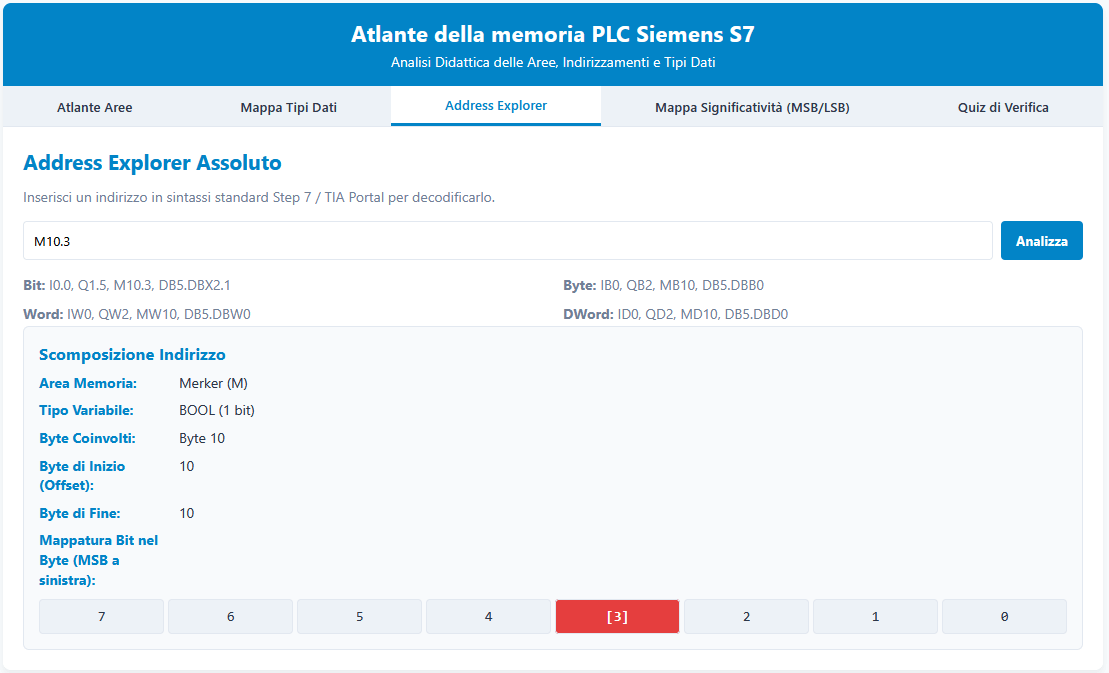Image resolution: width=1109 pixels, height=673 pixels.
Task: Click the DWord examples line with ID0, QD2
Action: [x=675, y=315]
